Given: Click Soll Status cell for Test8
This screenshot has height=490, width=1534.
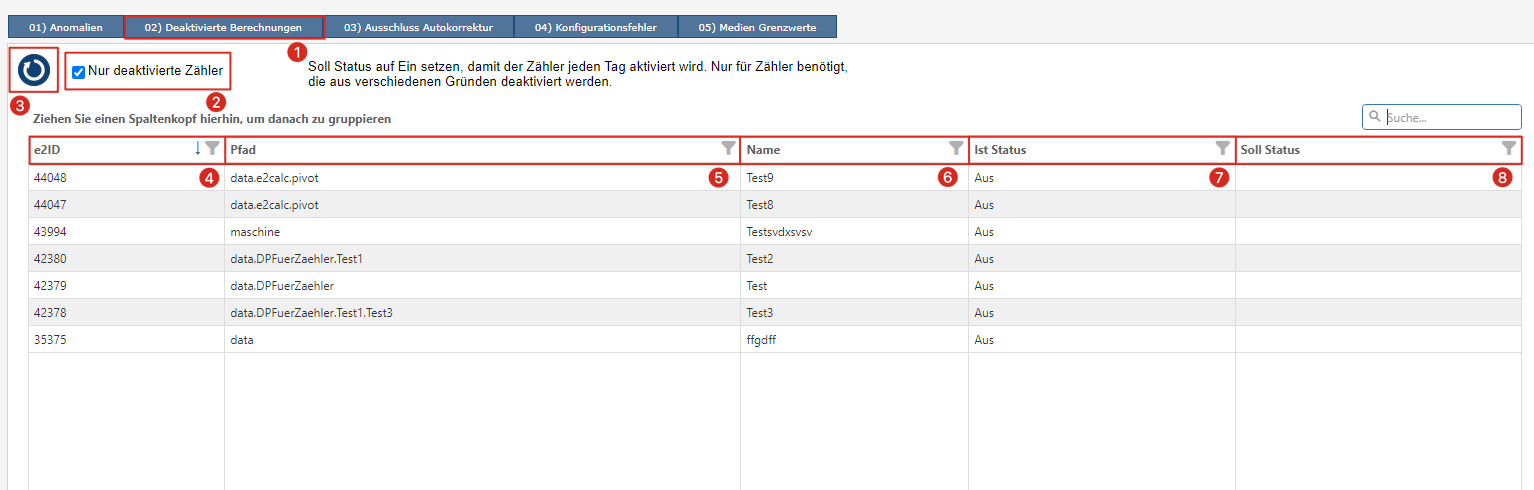Looking at the screenshot, I should [x=1379, y=204].
